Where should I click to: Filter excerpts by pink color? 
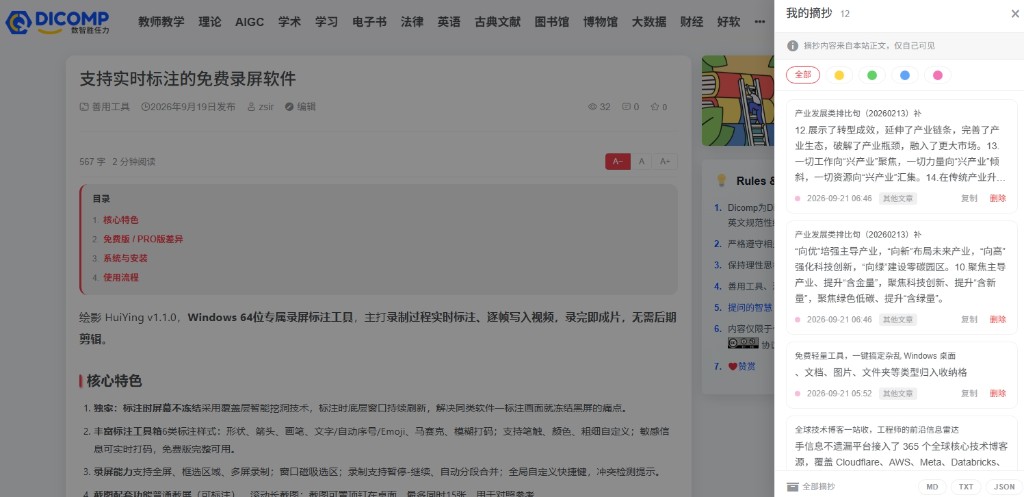(x=938, y=75)
